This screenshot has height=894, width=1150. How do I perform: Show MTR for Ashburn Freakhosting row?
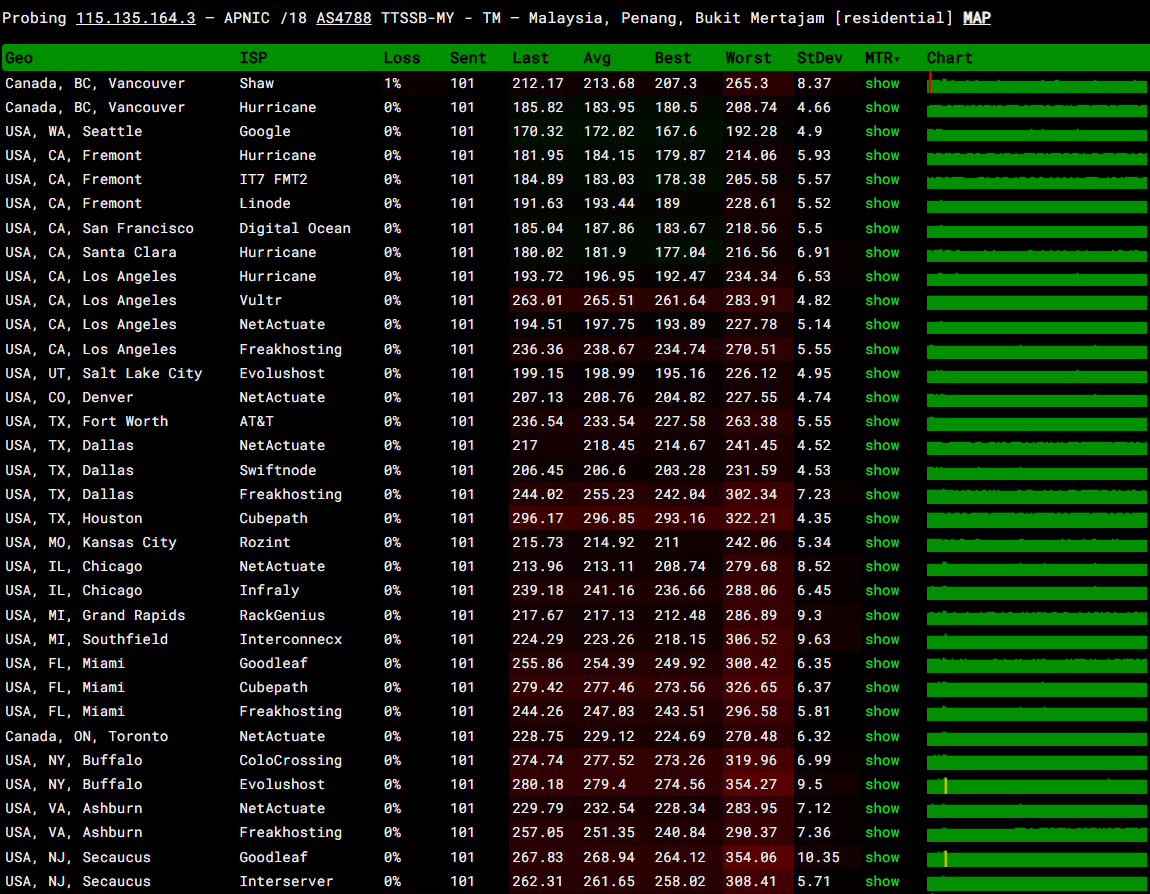pyautogui.click(x=882, y=834)
